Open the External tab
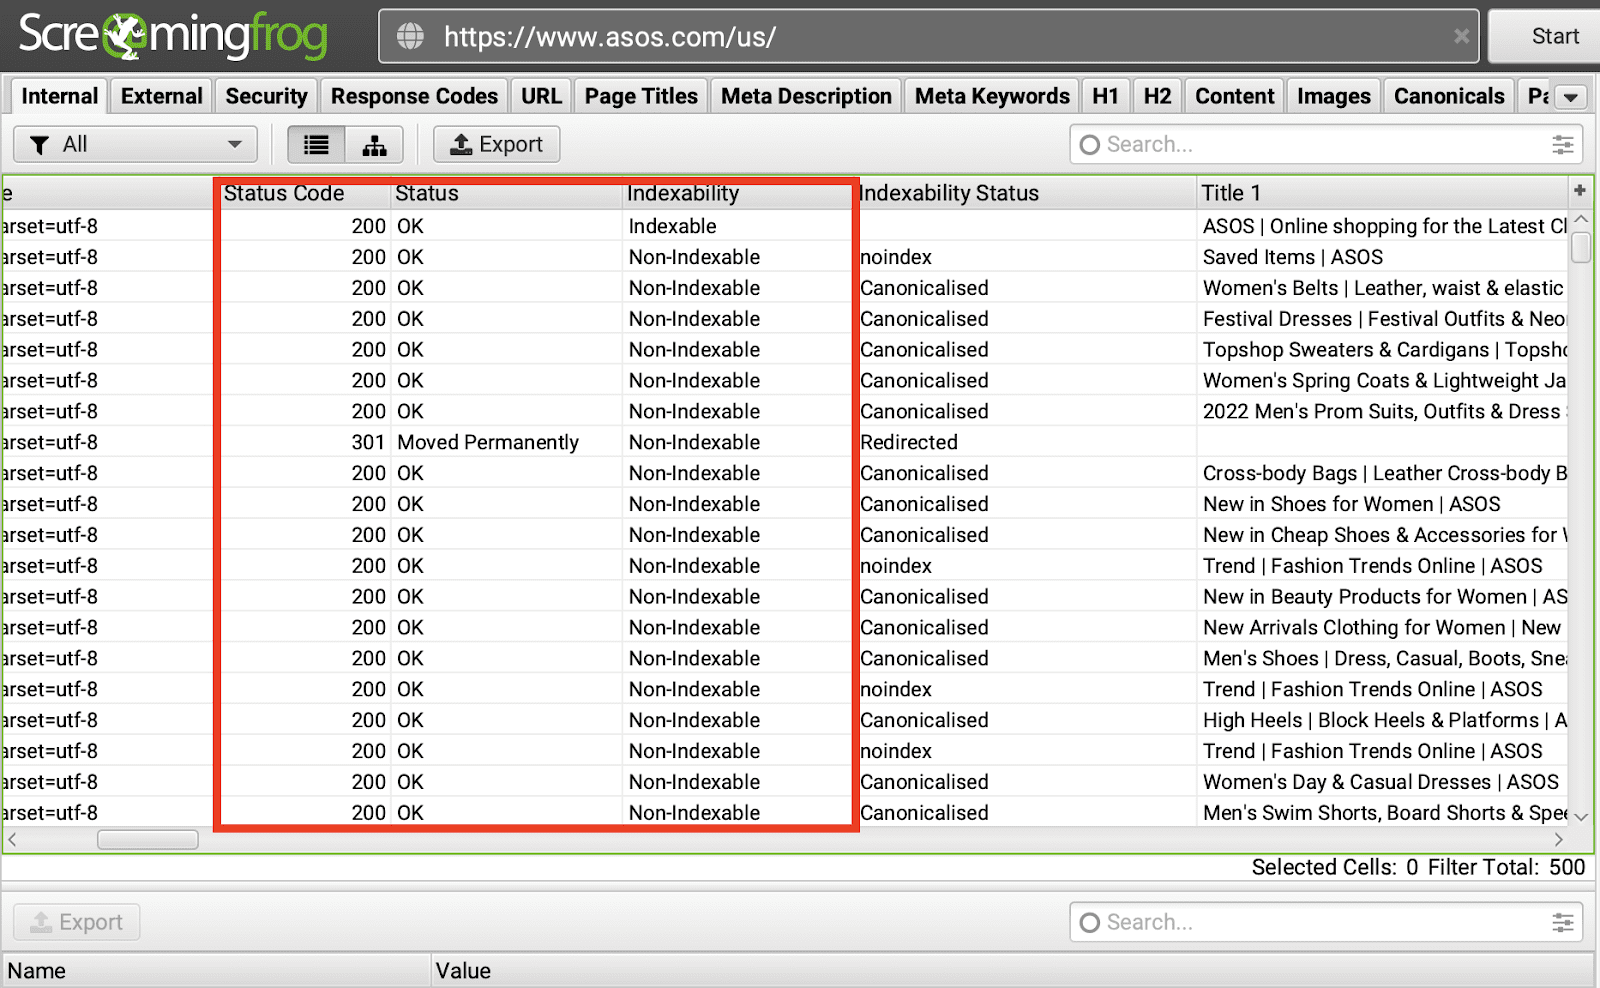Image resolution: width=1600 pixels, height=988 pixels. coord(161,96)
